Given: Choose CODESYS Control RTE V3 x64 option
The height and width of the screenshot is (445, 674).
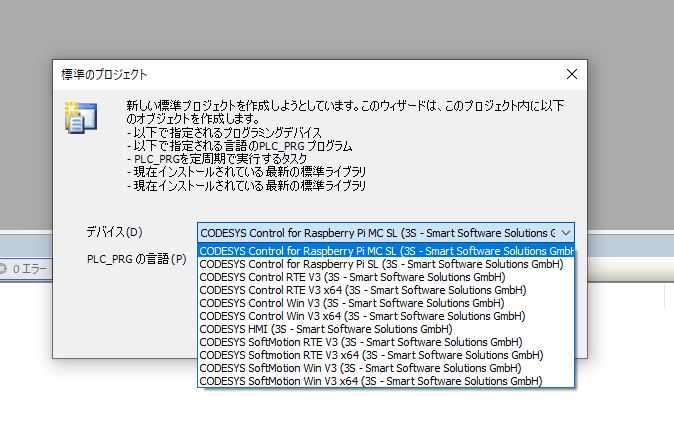Looking at the screenshot, I should pyautogui.click(x=386, y=290).
